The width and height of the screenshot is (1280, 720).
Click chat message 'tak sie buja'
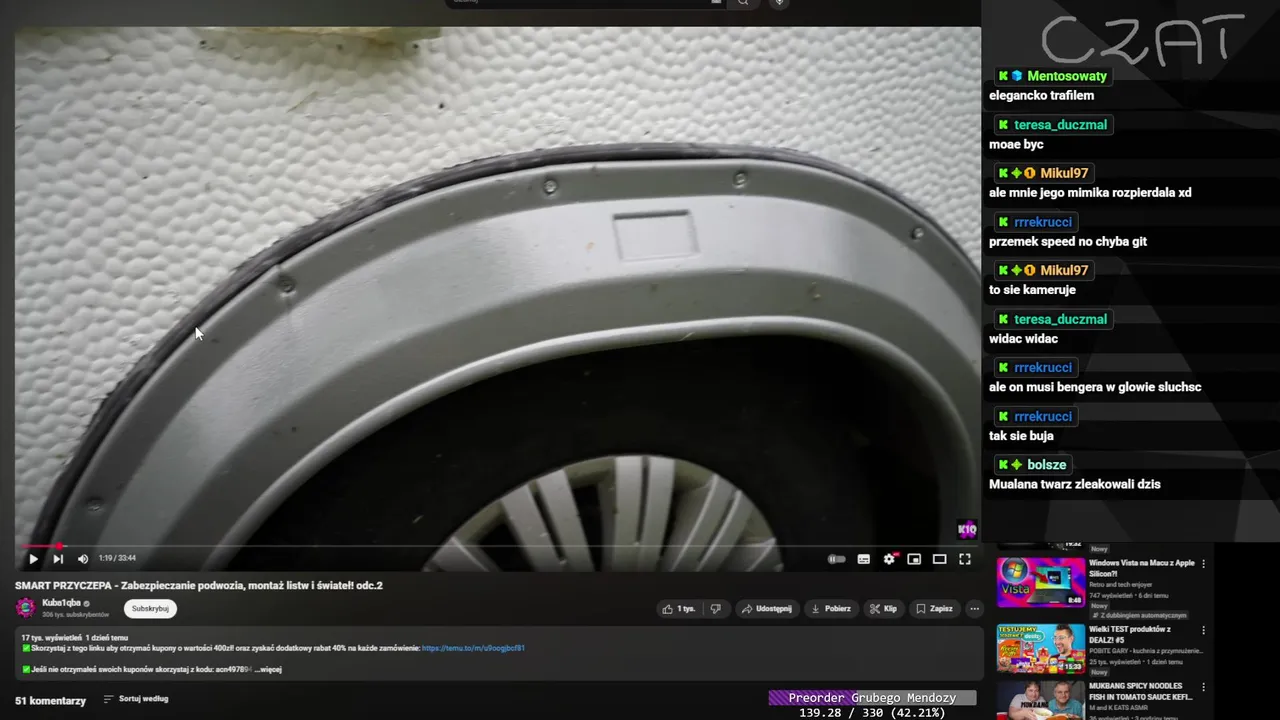(1021, 436)
